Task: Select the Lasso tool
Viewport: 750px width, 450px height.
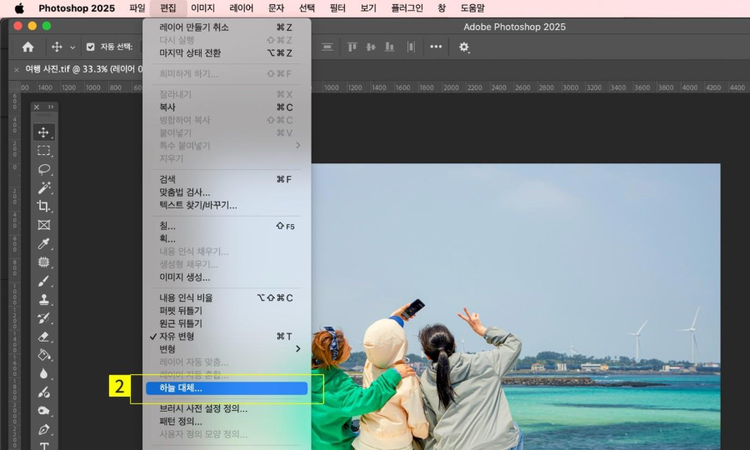Action: (x=44, y=169)
